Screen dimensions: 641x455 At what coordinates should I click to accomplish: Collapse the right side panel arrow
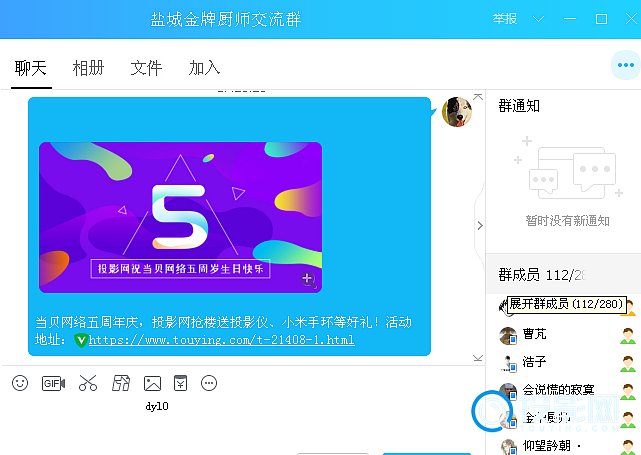coord(480,226)
